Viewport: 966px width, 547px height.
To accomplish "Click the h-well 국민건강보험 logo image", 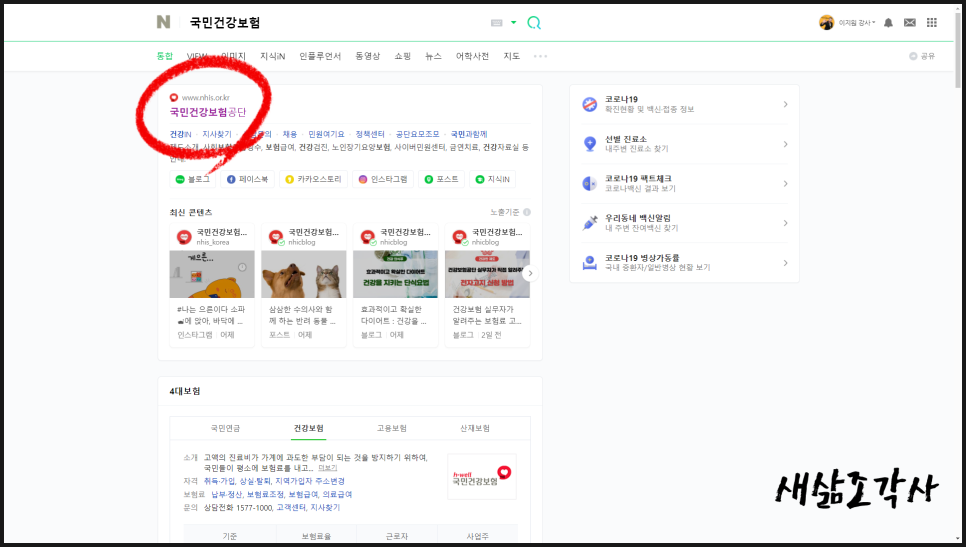I will [482, 477].
